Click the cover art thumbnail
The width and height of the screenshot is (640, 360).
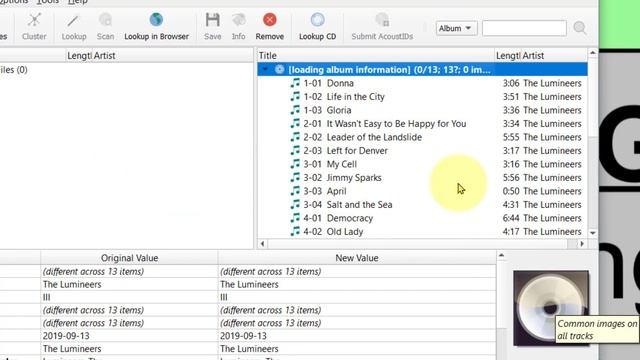point(551,308)
